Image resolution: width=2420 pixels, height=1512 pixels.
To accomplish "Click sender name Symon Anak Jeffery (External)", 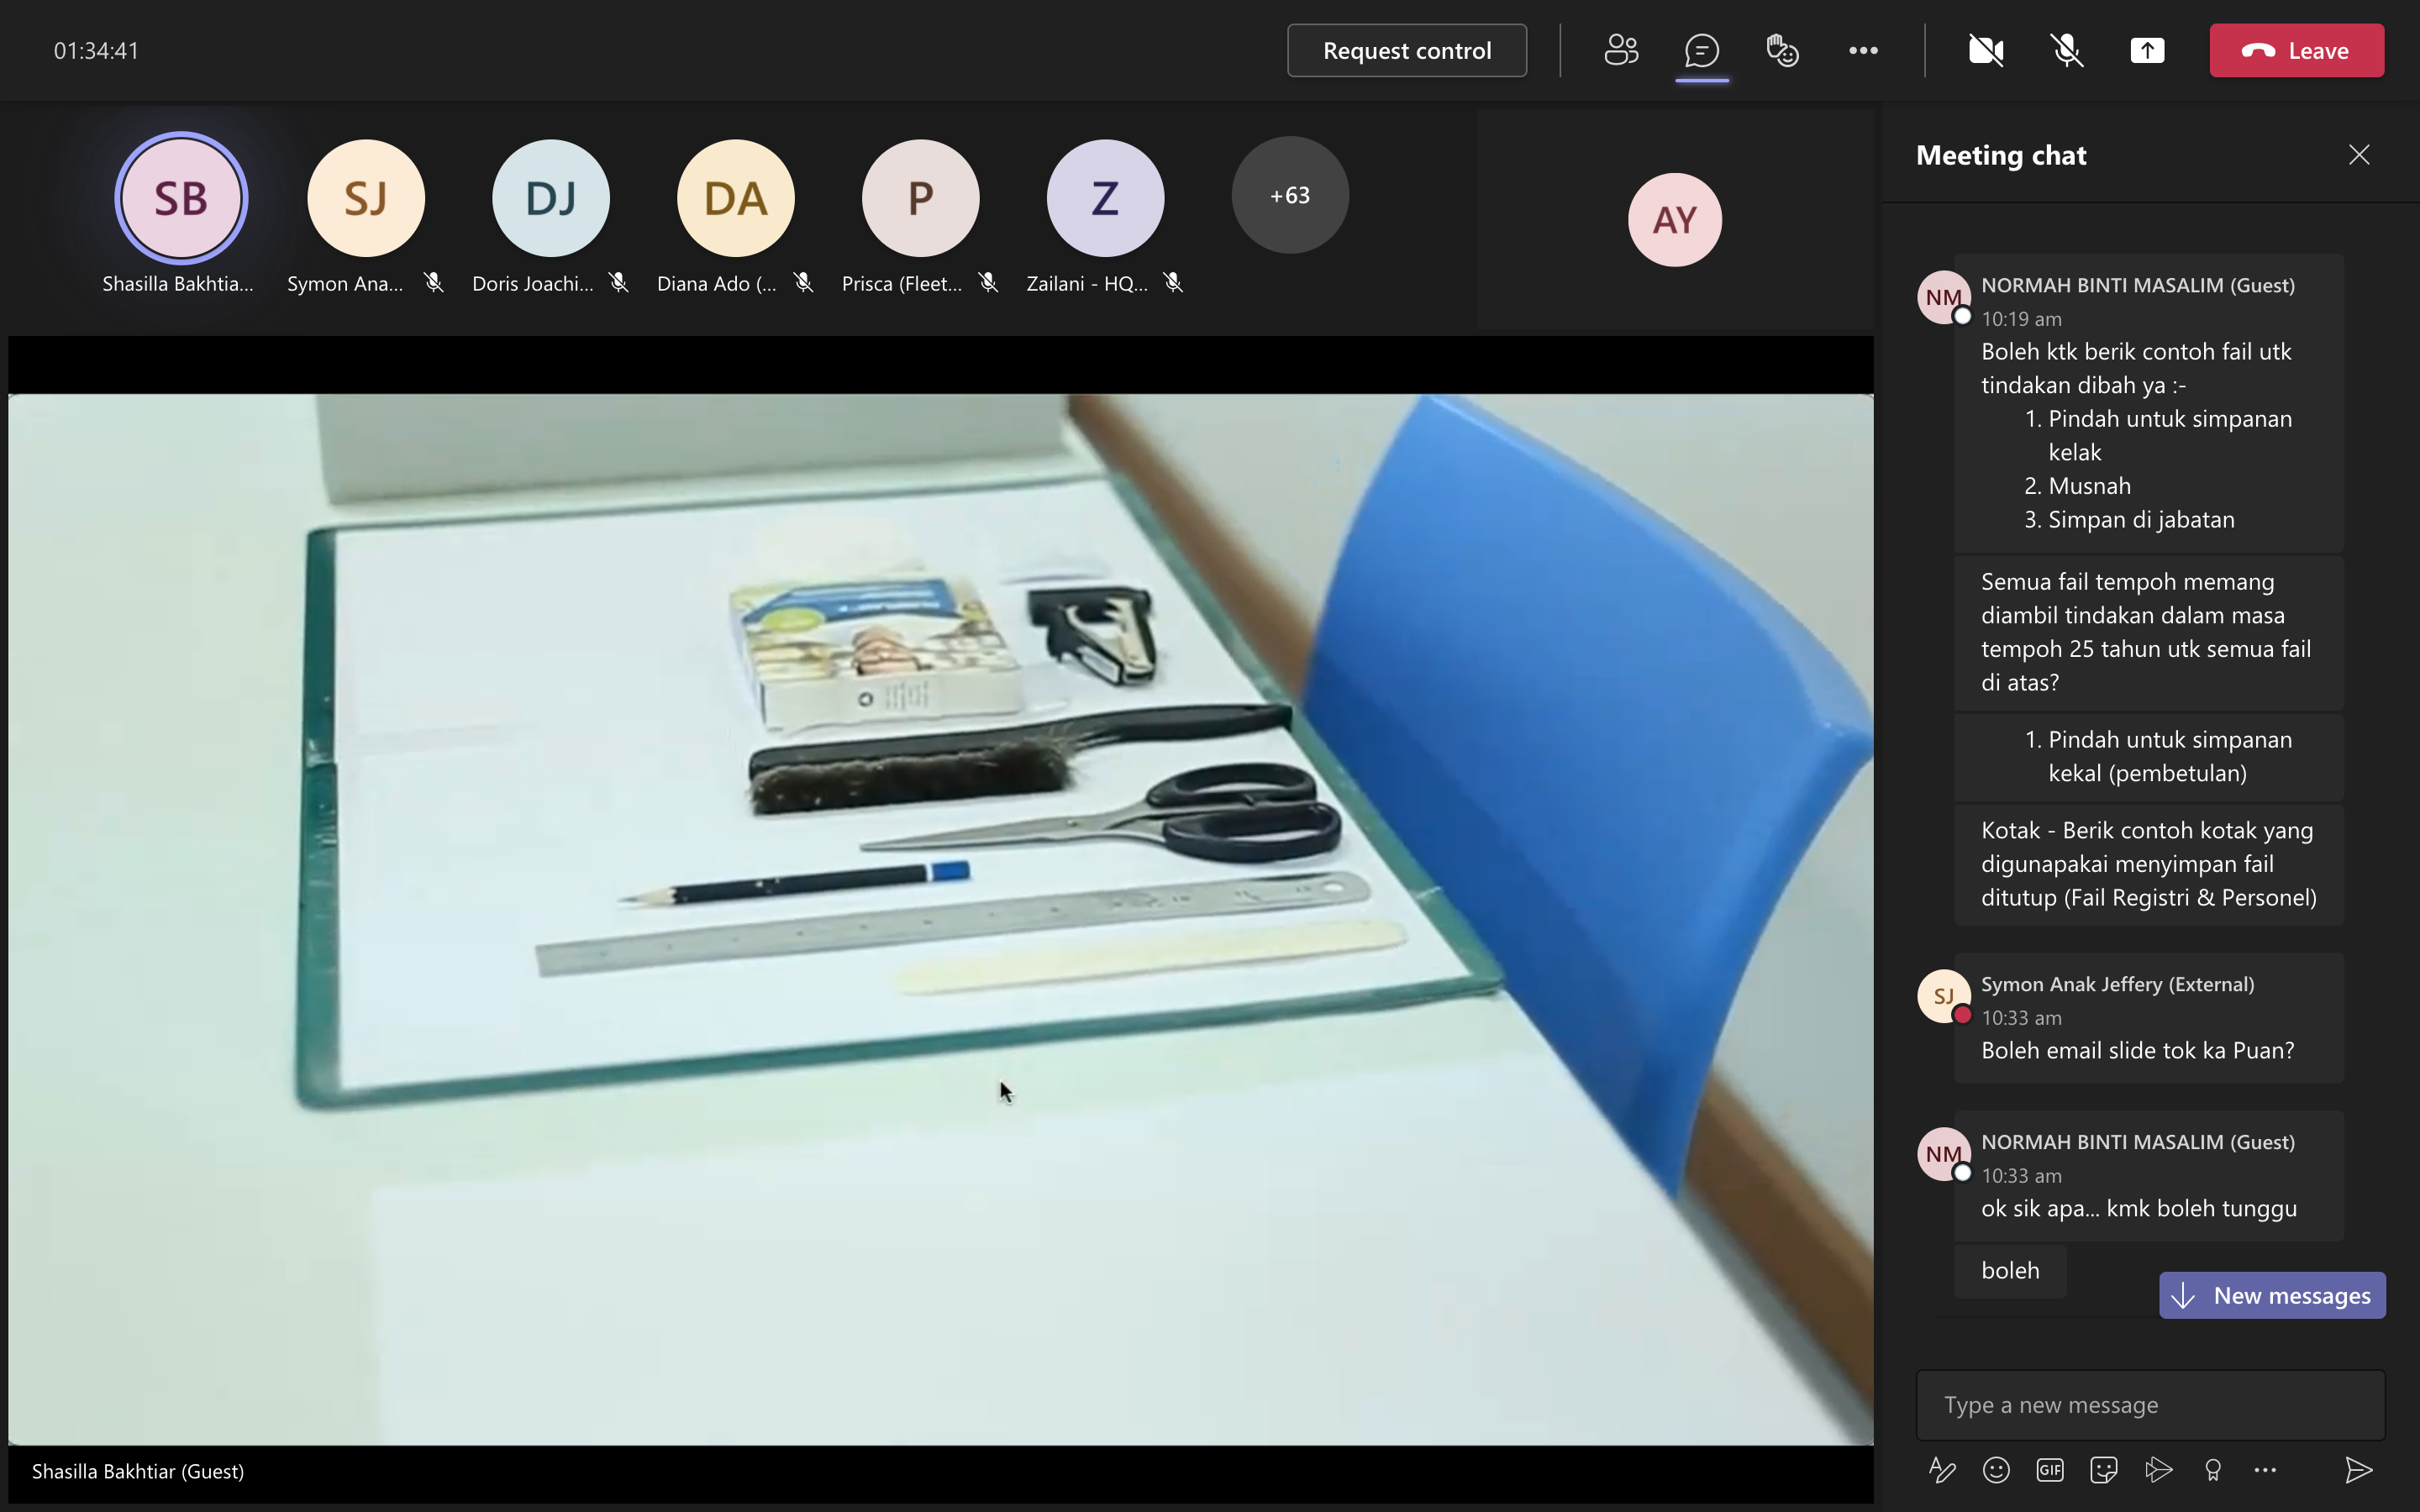I will (x=2118, y=984).
